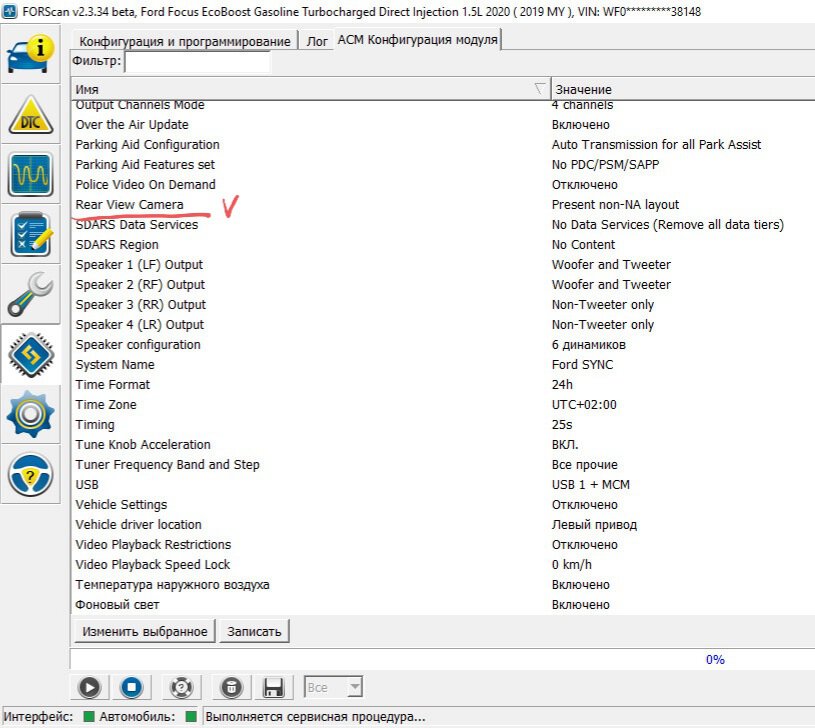Select the 'Tune Knob Acceleration' row

[x=443, y=445]
